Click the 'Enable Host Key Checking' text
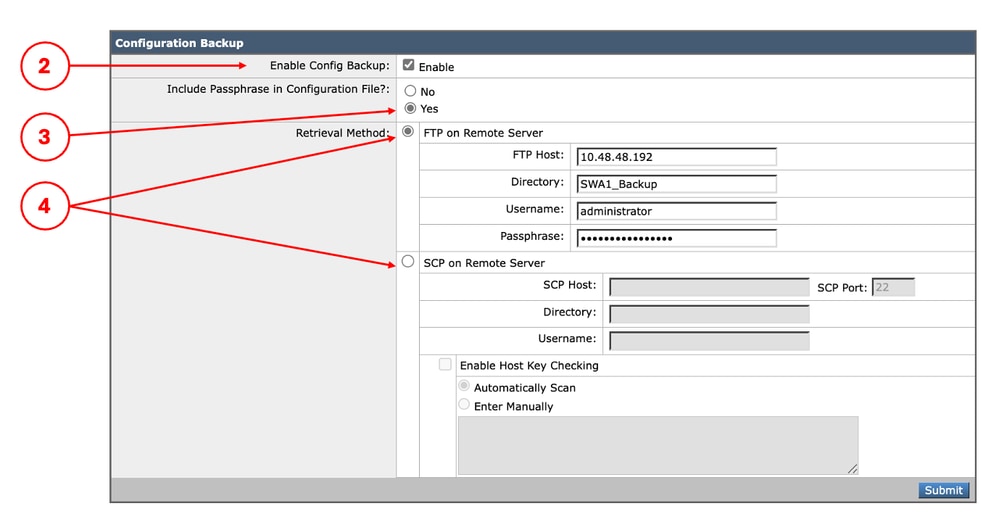The image size is (999, 522). (x=529, y=366)
